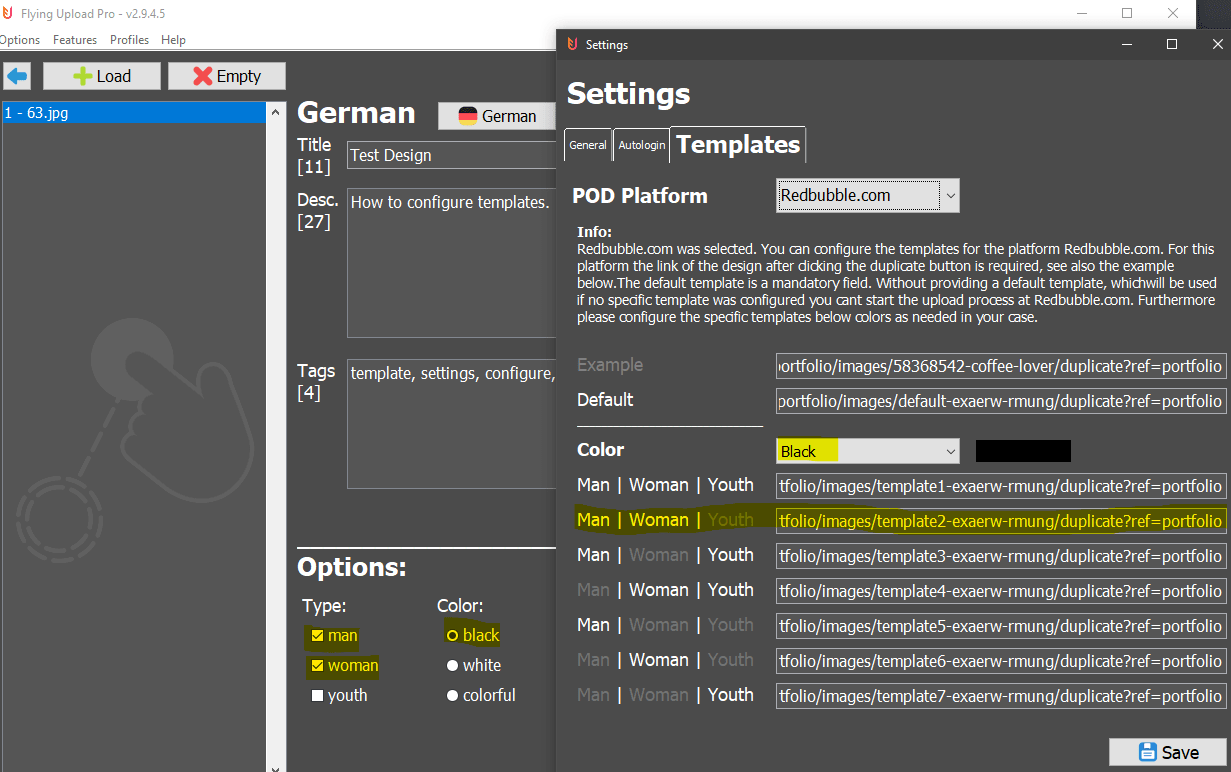Screen dimensions: 1231x772
Task: Select the white color radio option
Action: coord(452,666)
